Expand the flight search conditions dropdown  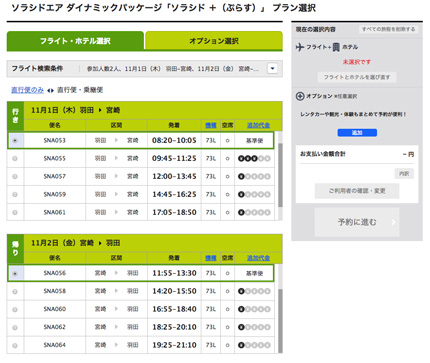pos(272,69)
